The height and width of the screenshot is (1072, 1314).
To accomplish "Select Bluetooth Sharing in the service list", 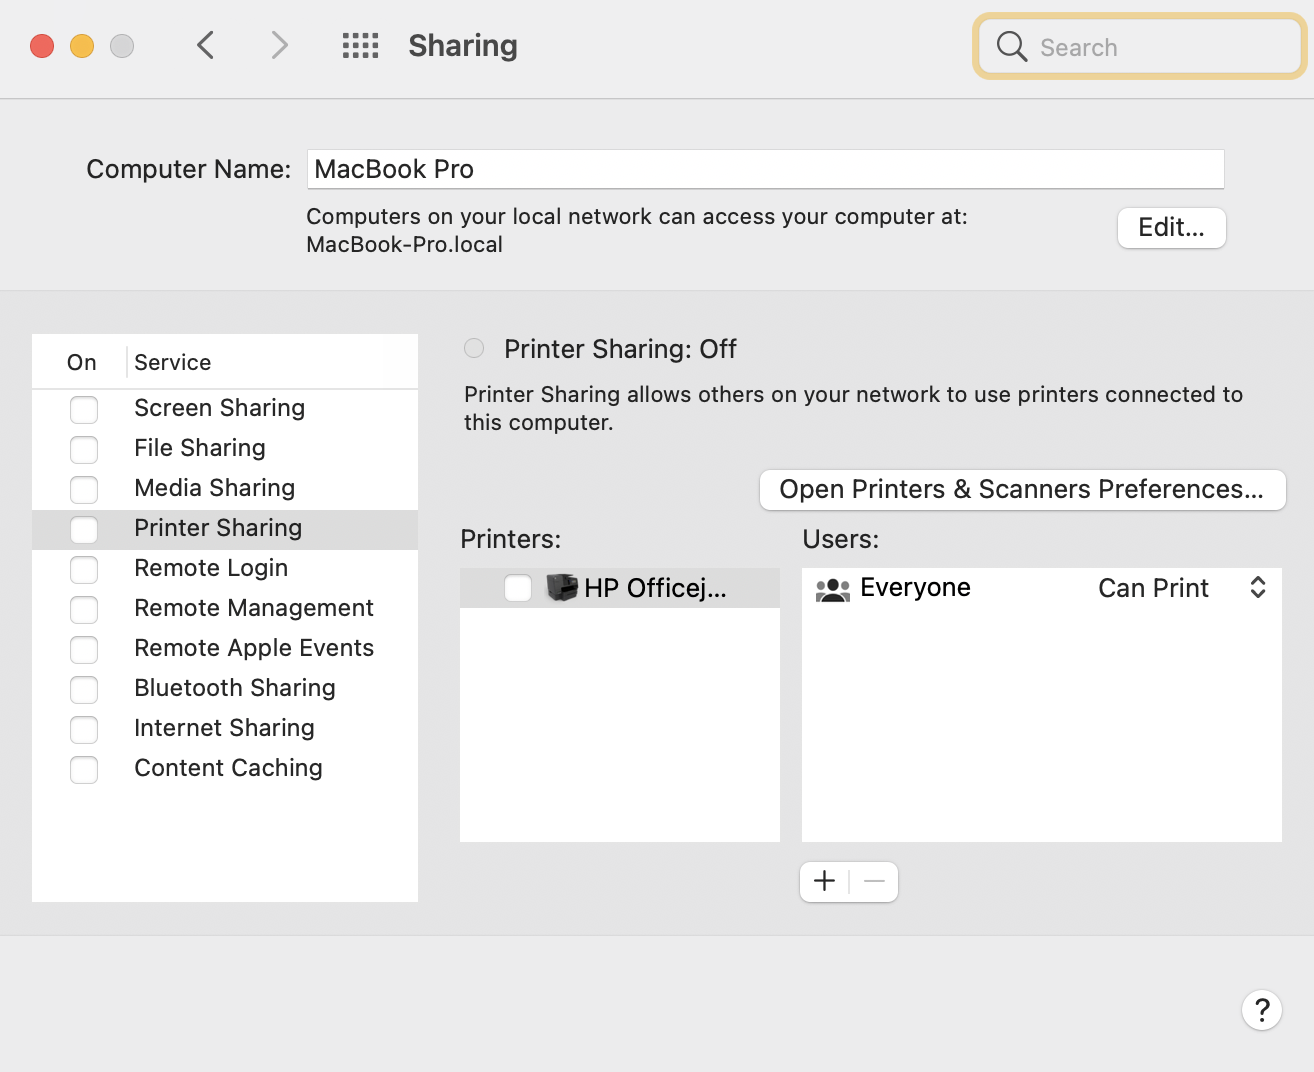I will (x=235, y=688).
